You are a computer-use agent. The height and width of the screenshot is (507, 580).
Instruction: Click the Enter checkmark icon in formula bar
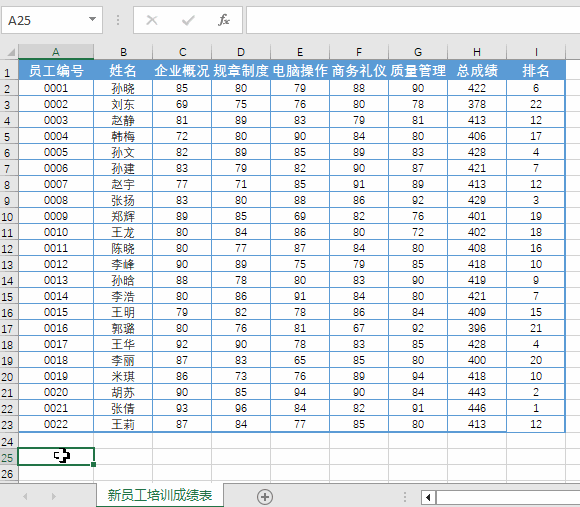(x=188, y=20)
